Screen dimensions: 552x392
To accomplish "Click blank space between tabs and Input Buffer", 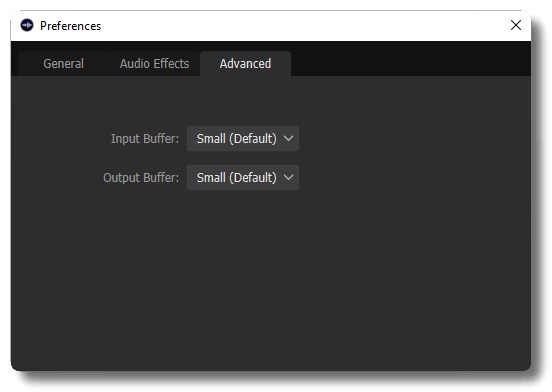I will [270, 101].
